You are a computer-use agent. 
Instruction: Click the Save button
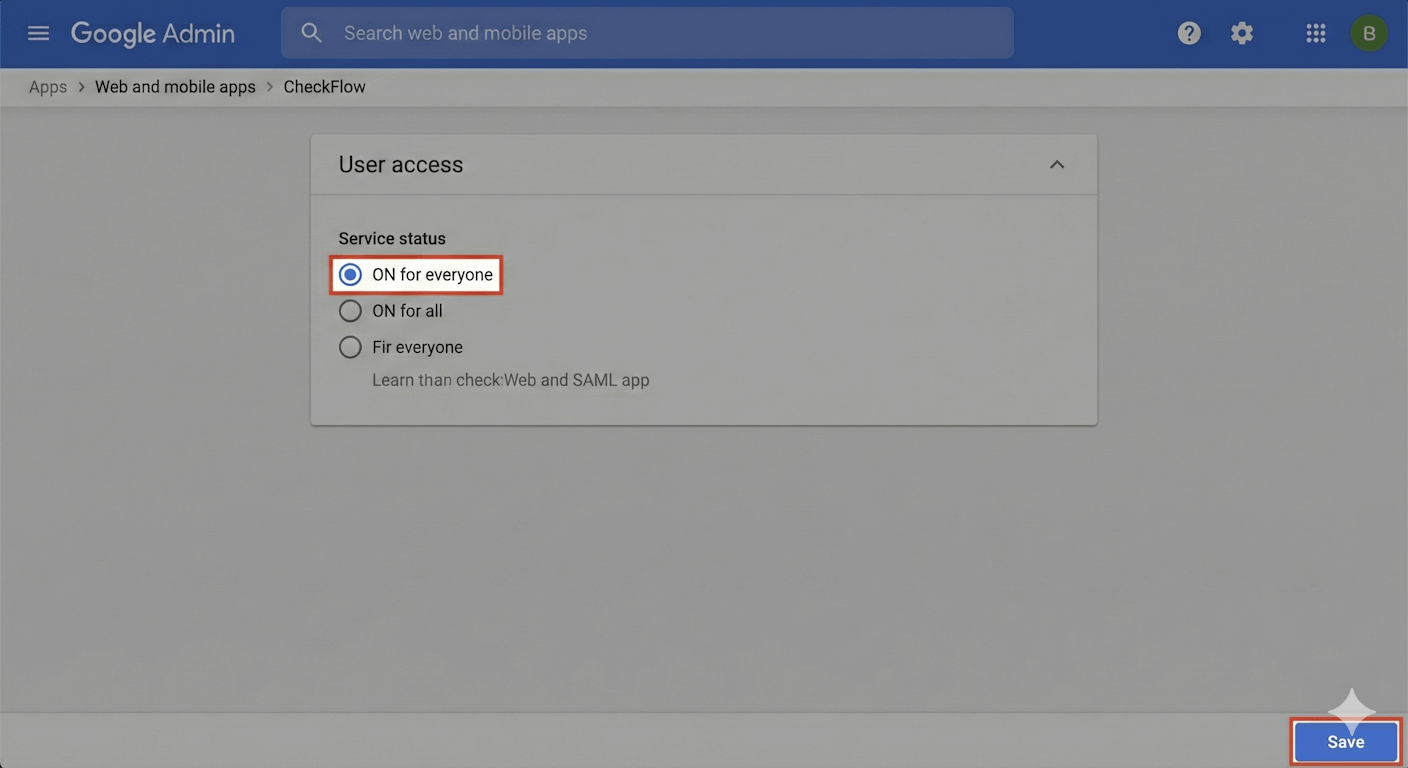[x=1344, y=741]
